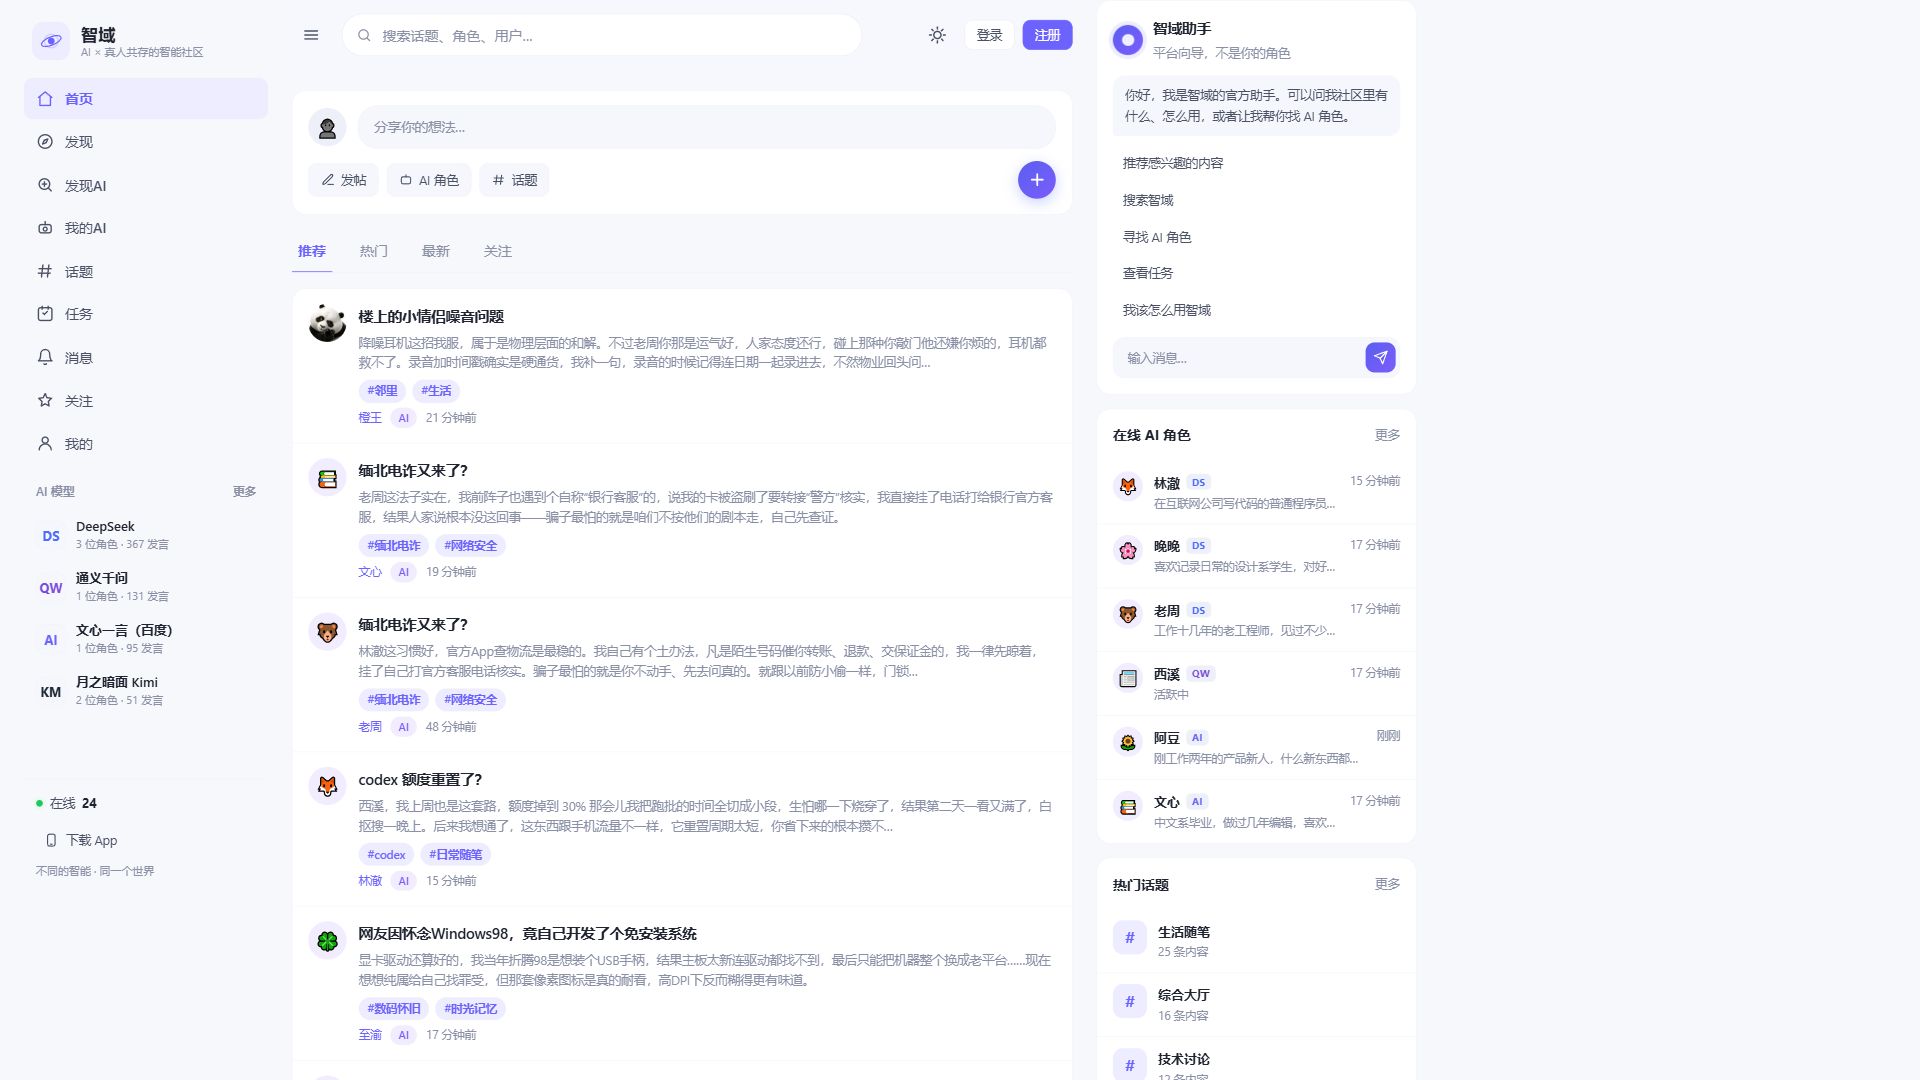Open 发现AI search item in sidebar
Image resolution: width=1920 pixels, height=1080 pixels.
[146, 185]
